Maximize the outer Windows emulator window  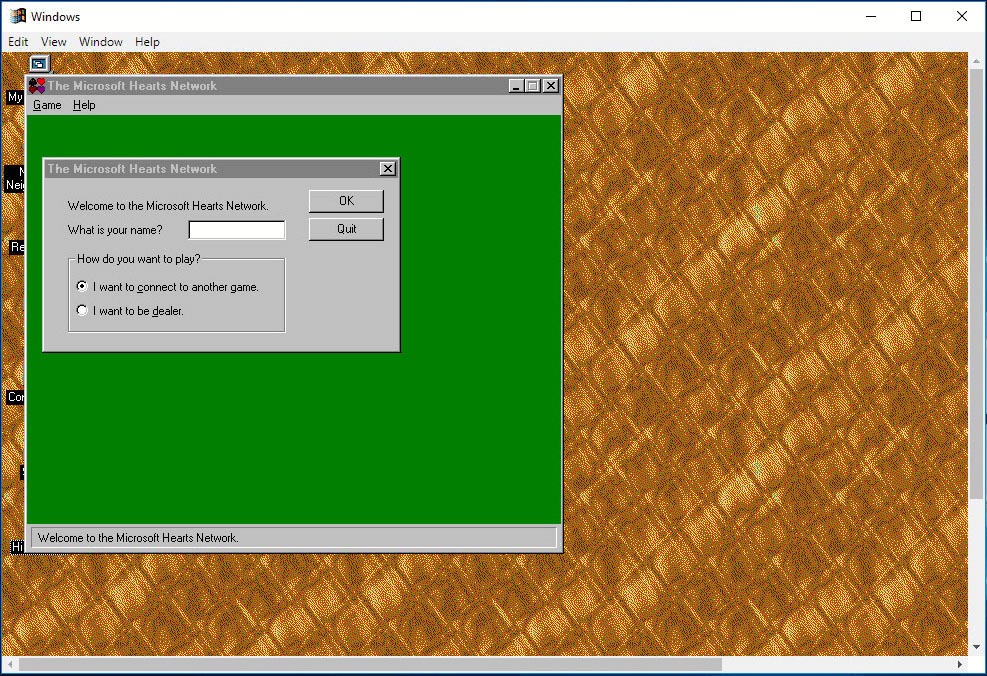click(916, 16)
